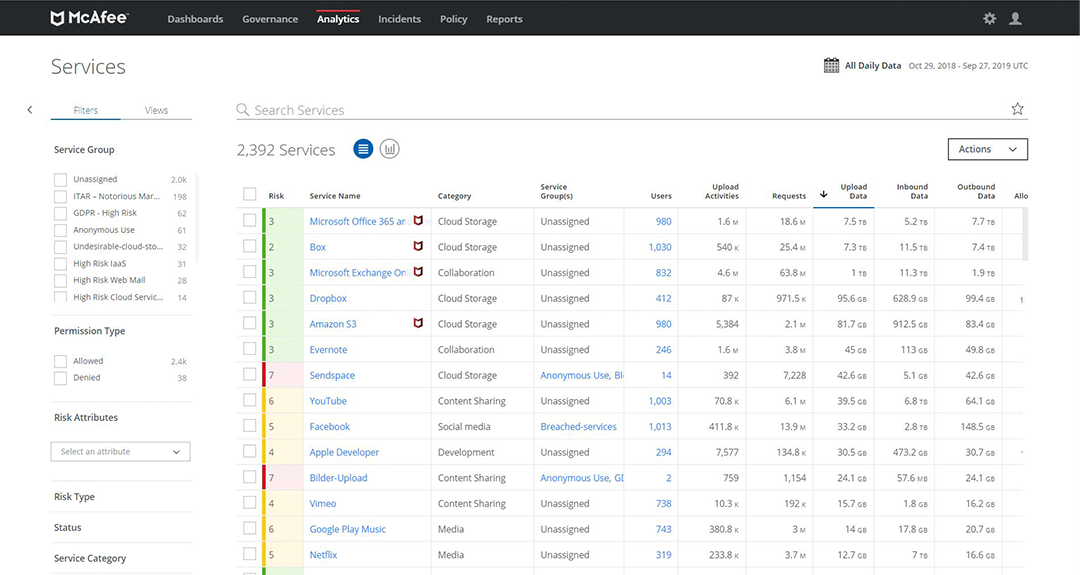Switch to list view icon
Viewport: 1080px width, 575px height.
coord(363,149)
